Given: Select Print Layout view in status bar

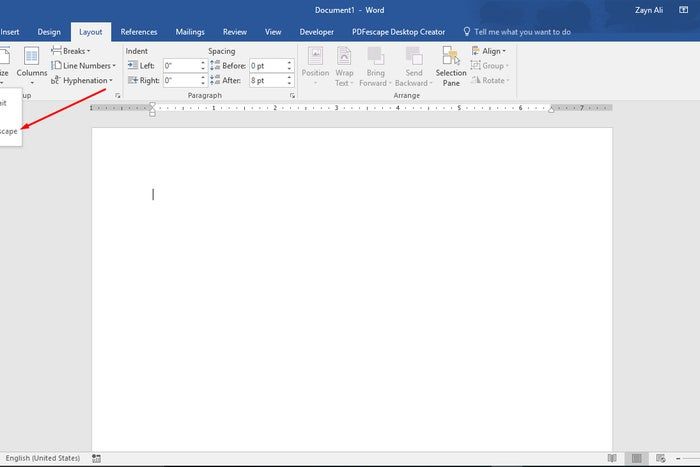Looking at the screenshot, I should coord(637,458).
